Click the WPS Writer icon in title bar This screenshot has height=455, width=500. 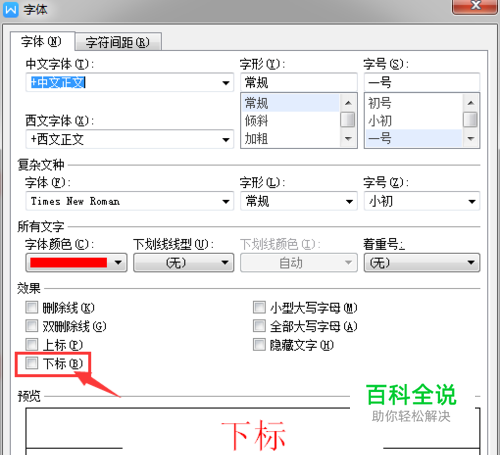11,10
